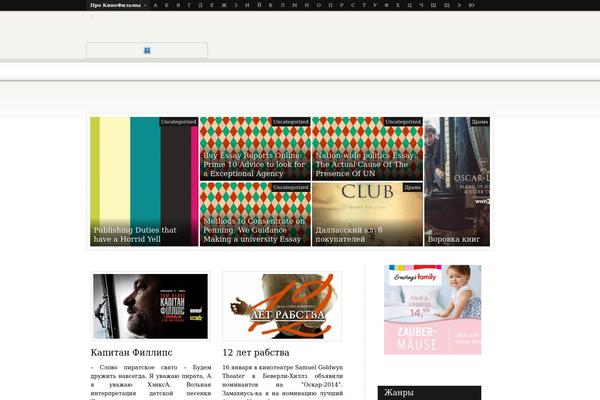Click Uncategorized tag on Buy Essay tile

coord(291,122)
